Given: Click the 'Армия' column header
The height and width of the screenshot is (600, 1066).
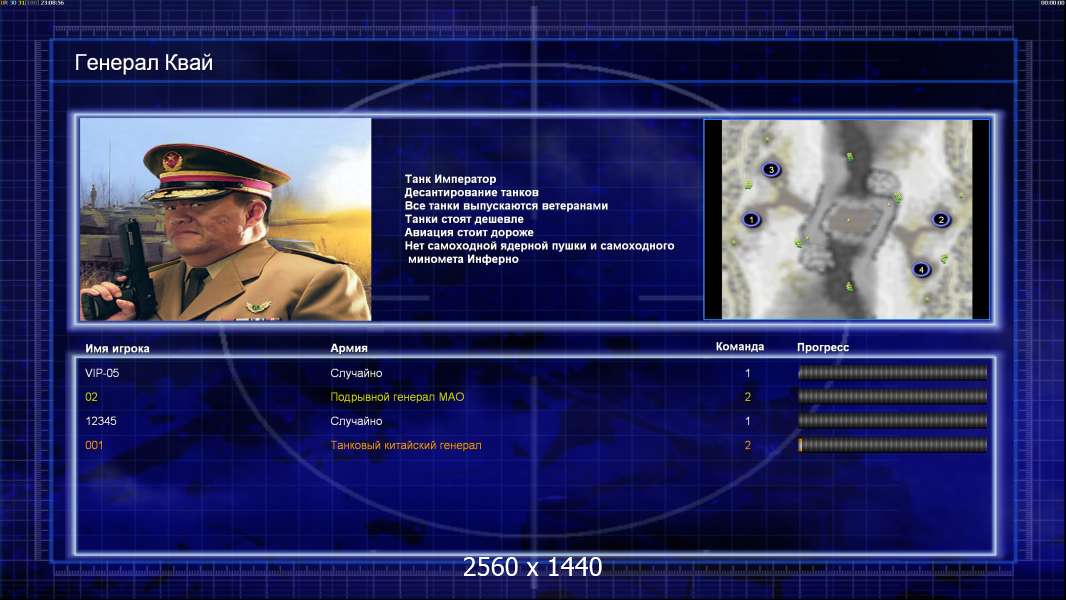Looking at the screenshot, I should (x=349, y=348).
